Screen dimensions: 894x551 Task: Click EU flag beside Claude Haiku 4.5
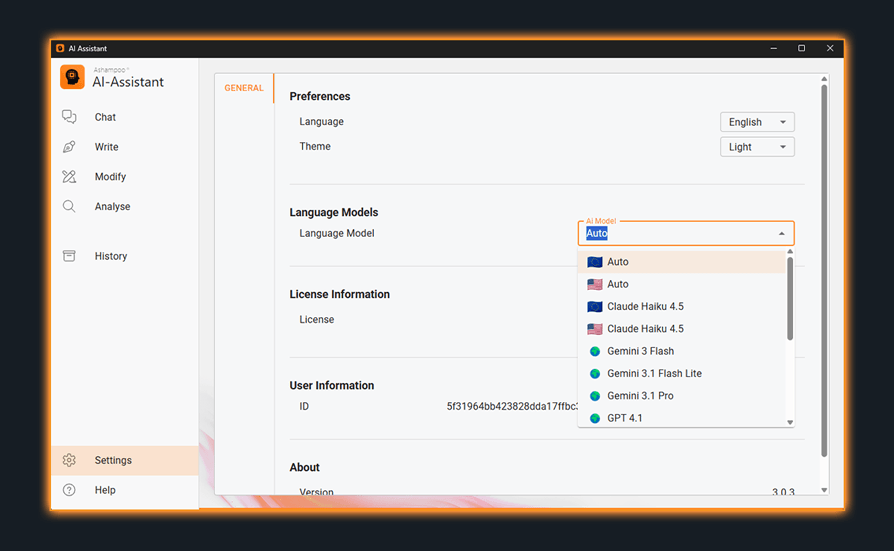[595, 306]
